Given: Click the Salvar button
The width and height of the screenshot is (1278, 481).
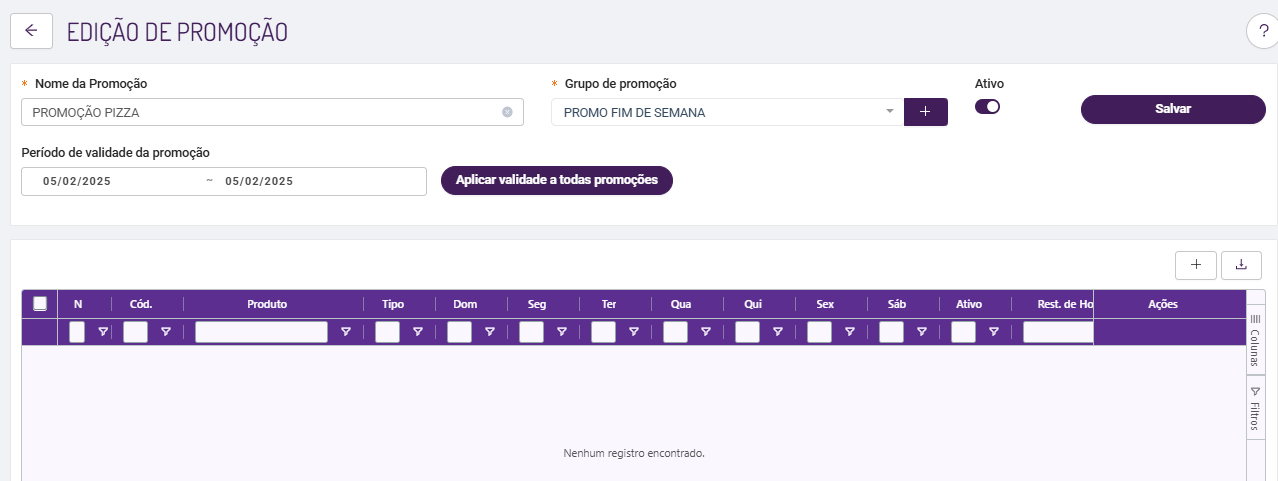Looking at the screenshot, I should click(1172, 109).
